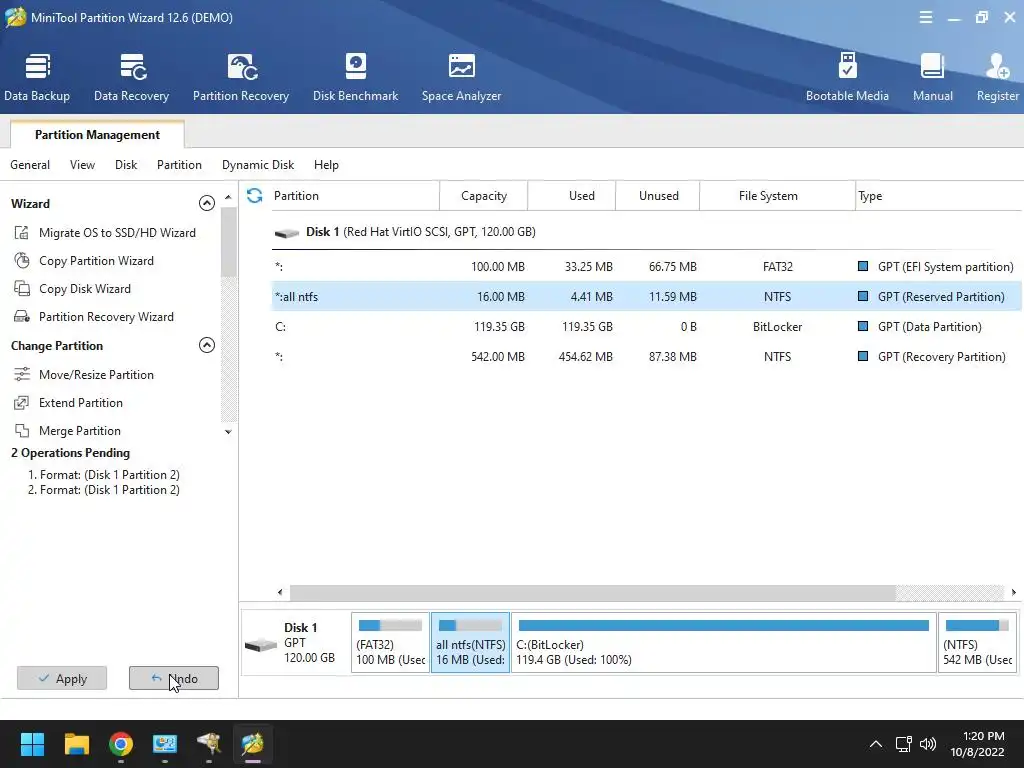Click second pending Format operation

[104, 490]
